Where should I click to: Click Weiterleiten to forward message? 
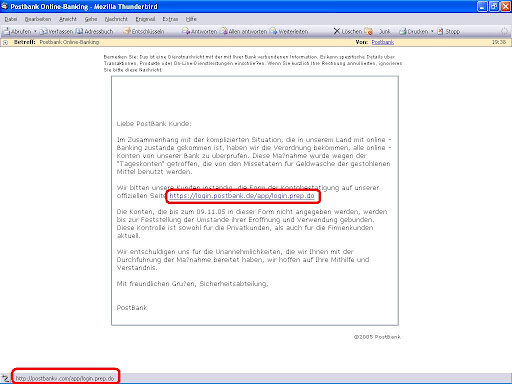click(x=289, y=31)
